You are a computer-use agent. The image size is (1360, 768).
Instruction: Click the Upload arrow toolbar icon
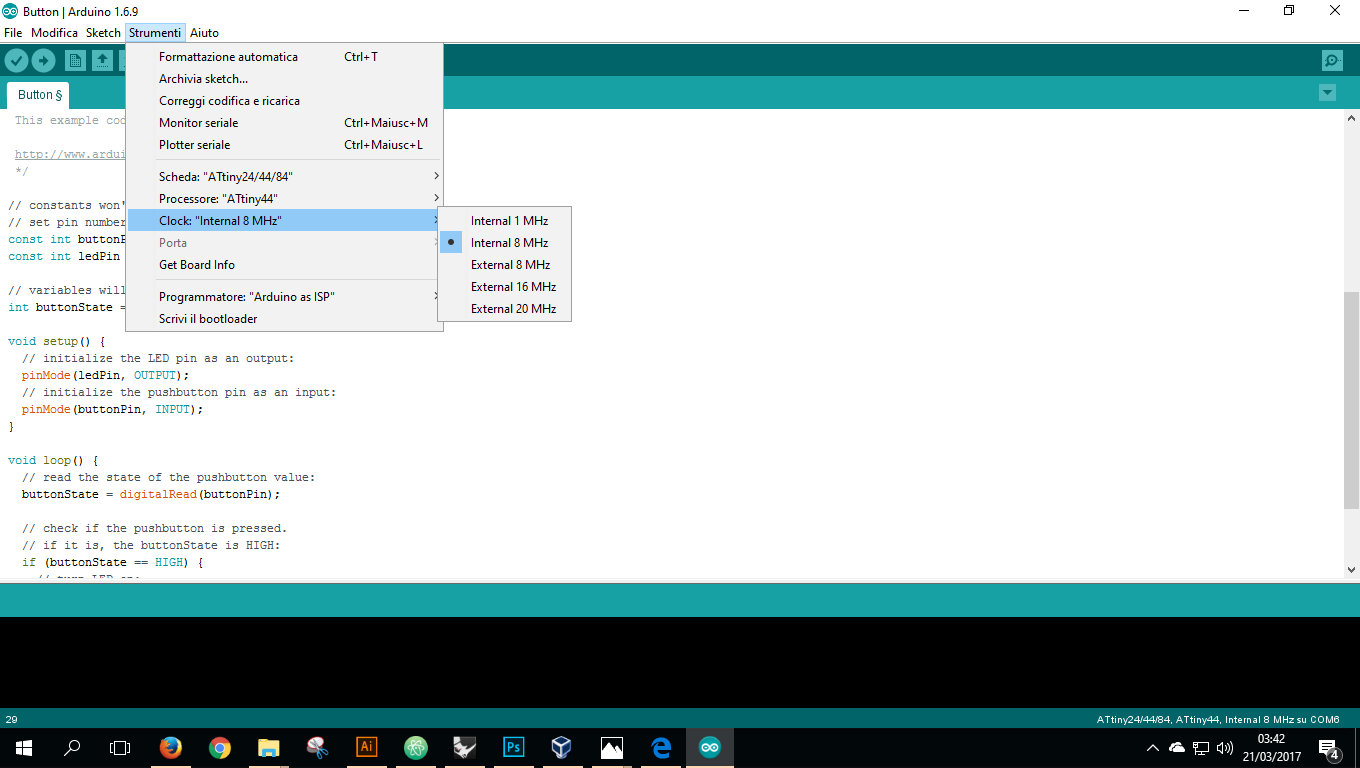click(x=43, y=61)
